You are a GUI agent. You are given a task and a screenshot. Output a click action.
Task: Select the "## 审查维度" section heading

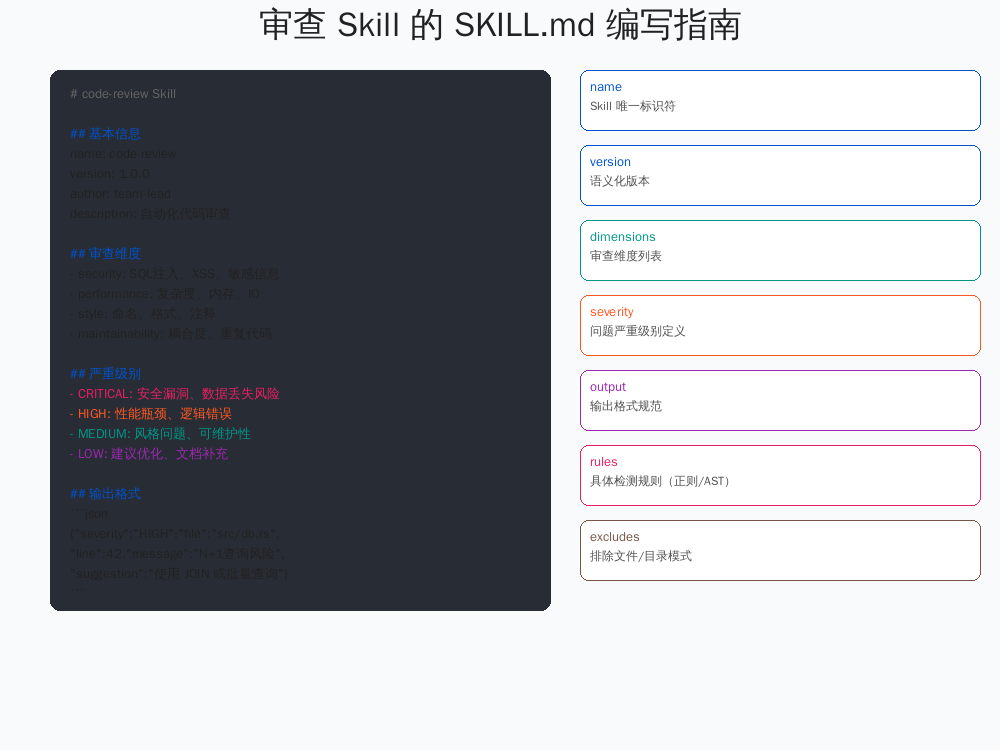click(x=105, y=254)
